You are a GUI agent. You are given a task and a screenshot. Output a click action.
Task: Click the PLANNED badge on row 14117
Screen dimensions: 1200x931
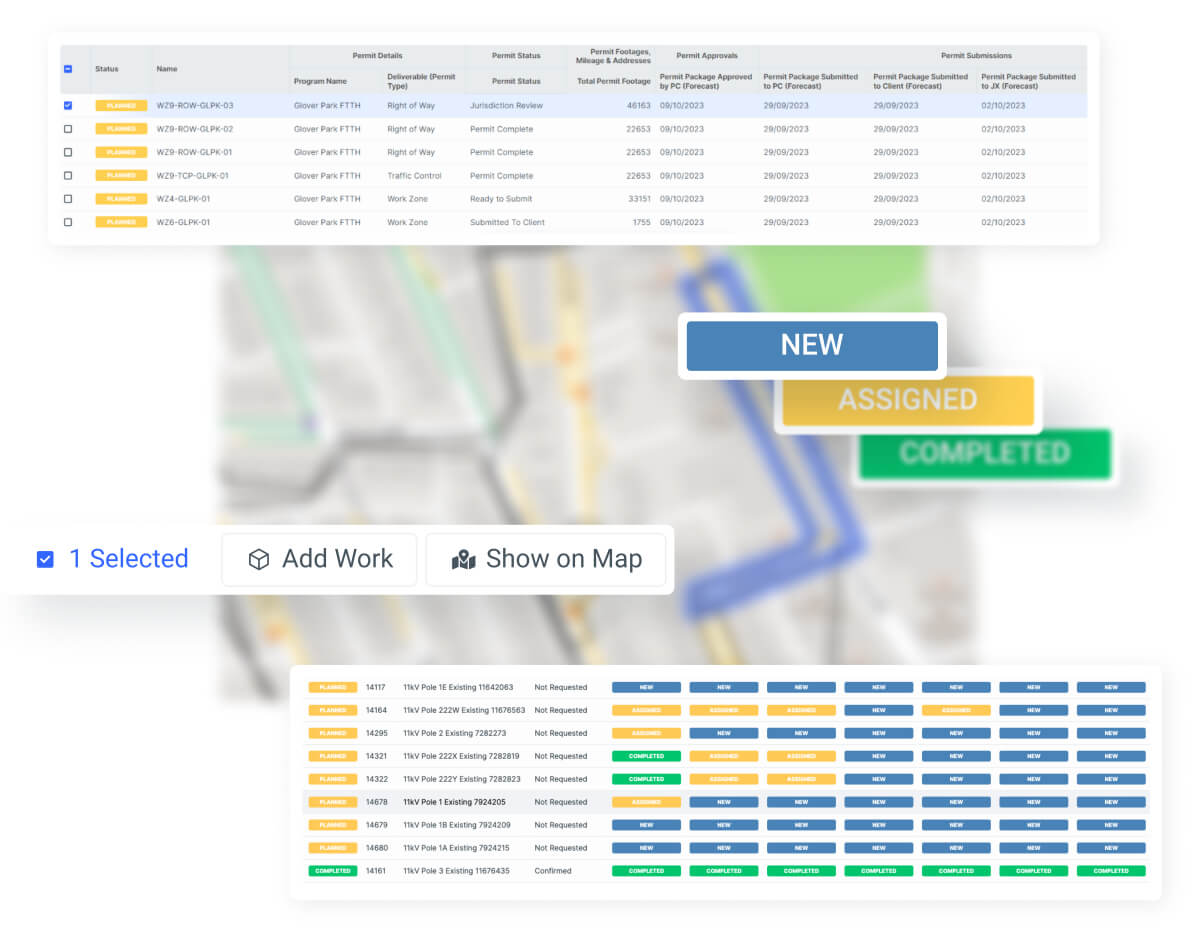click(332, 687)
